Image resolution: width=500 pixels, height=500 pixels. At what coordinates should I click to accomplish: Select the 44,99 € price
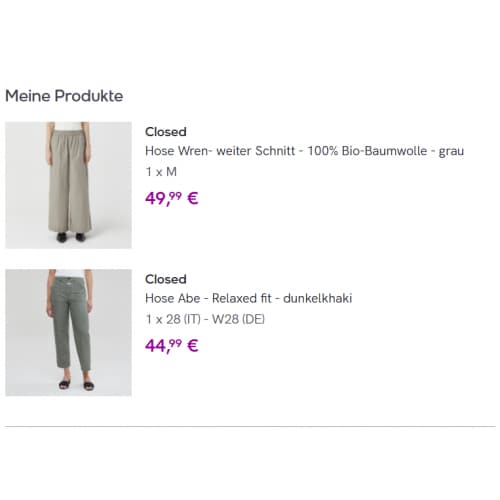pos(172,346)
